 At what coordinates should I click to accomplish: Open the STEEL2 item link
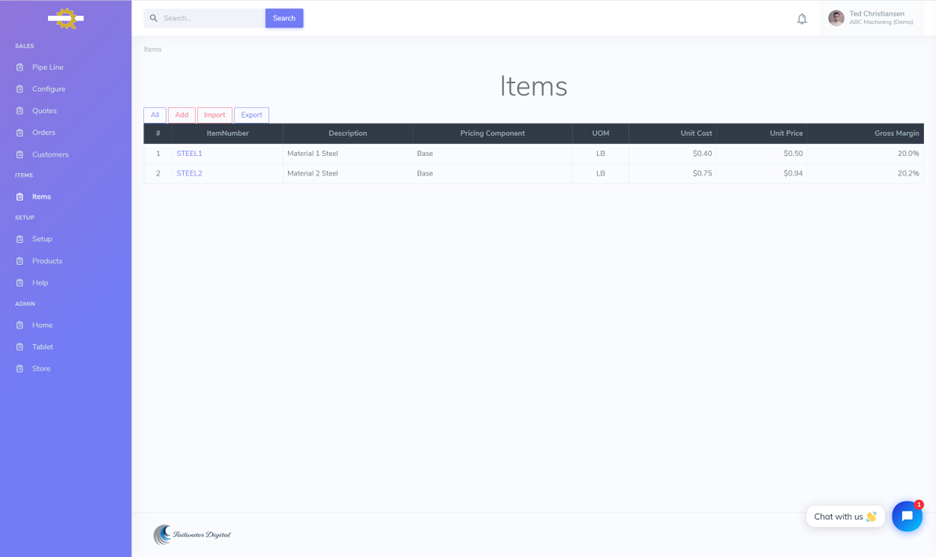click(189, 174)
